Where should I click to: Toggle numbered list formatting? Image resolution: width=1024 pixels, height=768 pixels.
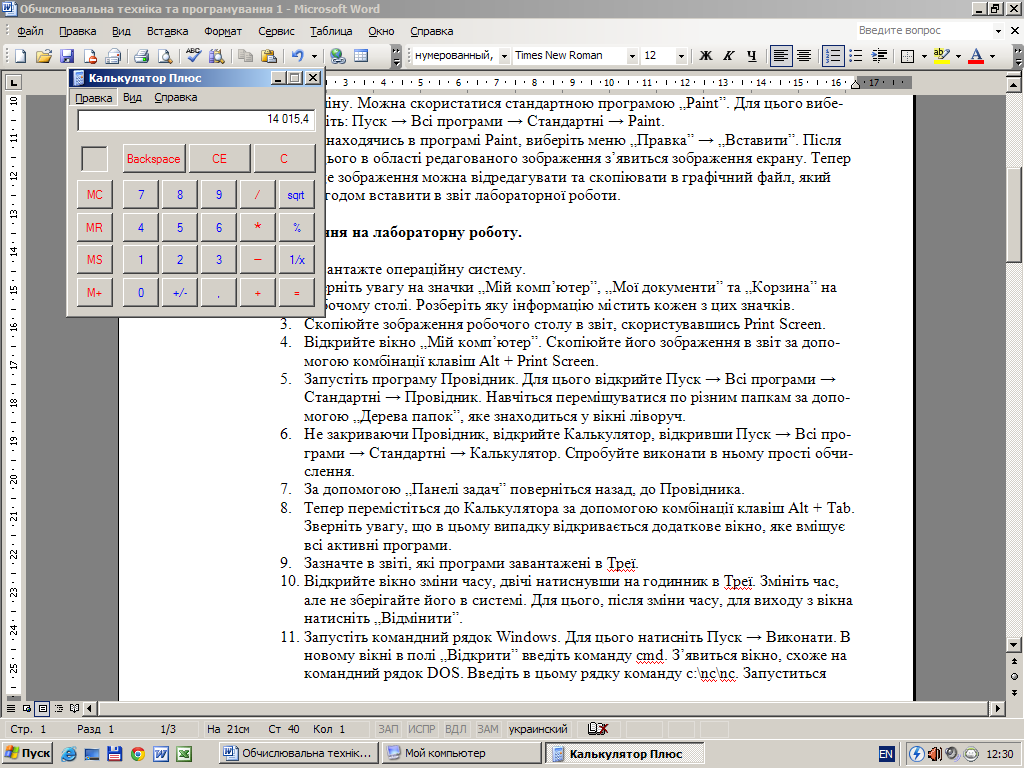tap(833, 56)
